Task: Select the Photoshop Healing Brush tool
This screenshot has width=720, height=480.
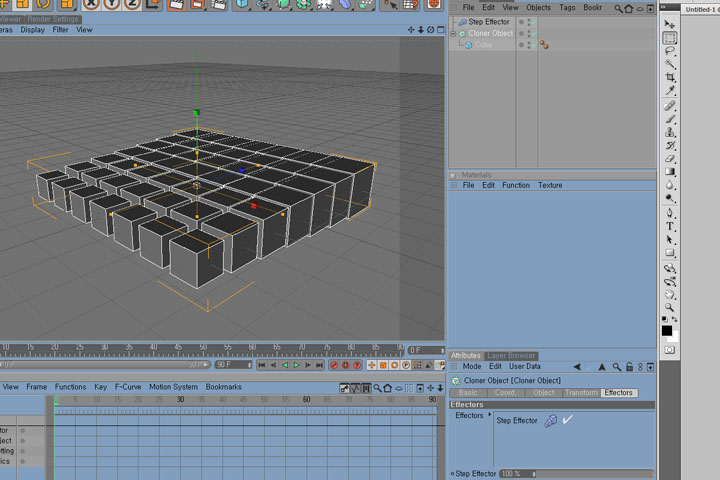Action: [670, 106]
